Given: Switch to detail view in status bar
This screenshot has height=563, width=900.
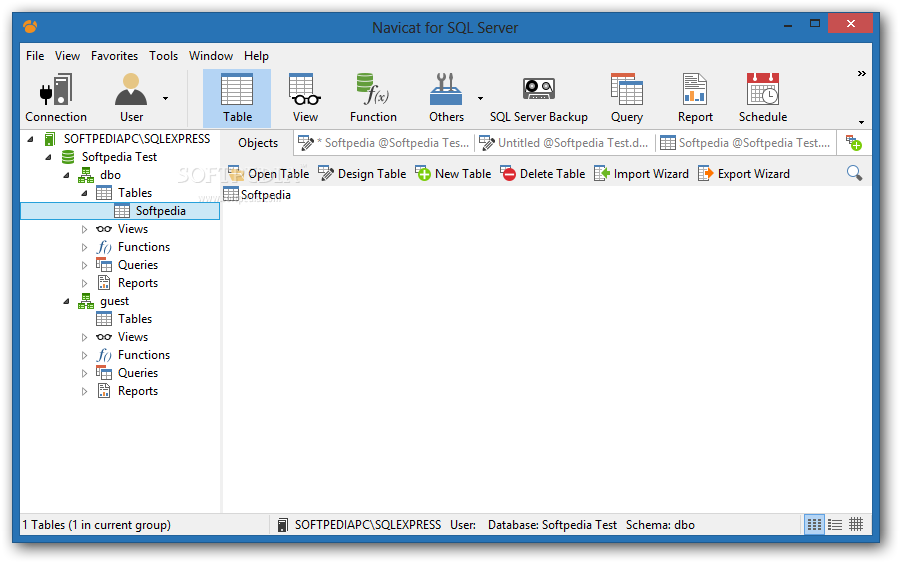Looking at the screenshot, I should click(835, 524).
